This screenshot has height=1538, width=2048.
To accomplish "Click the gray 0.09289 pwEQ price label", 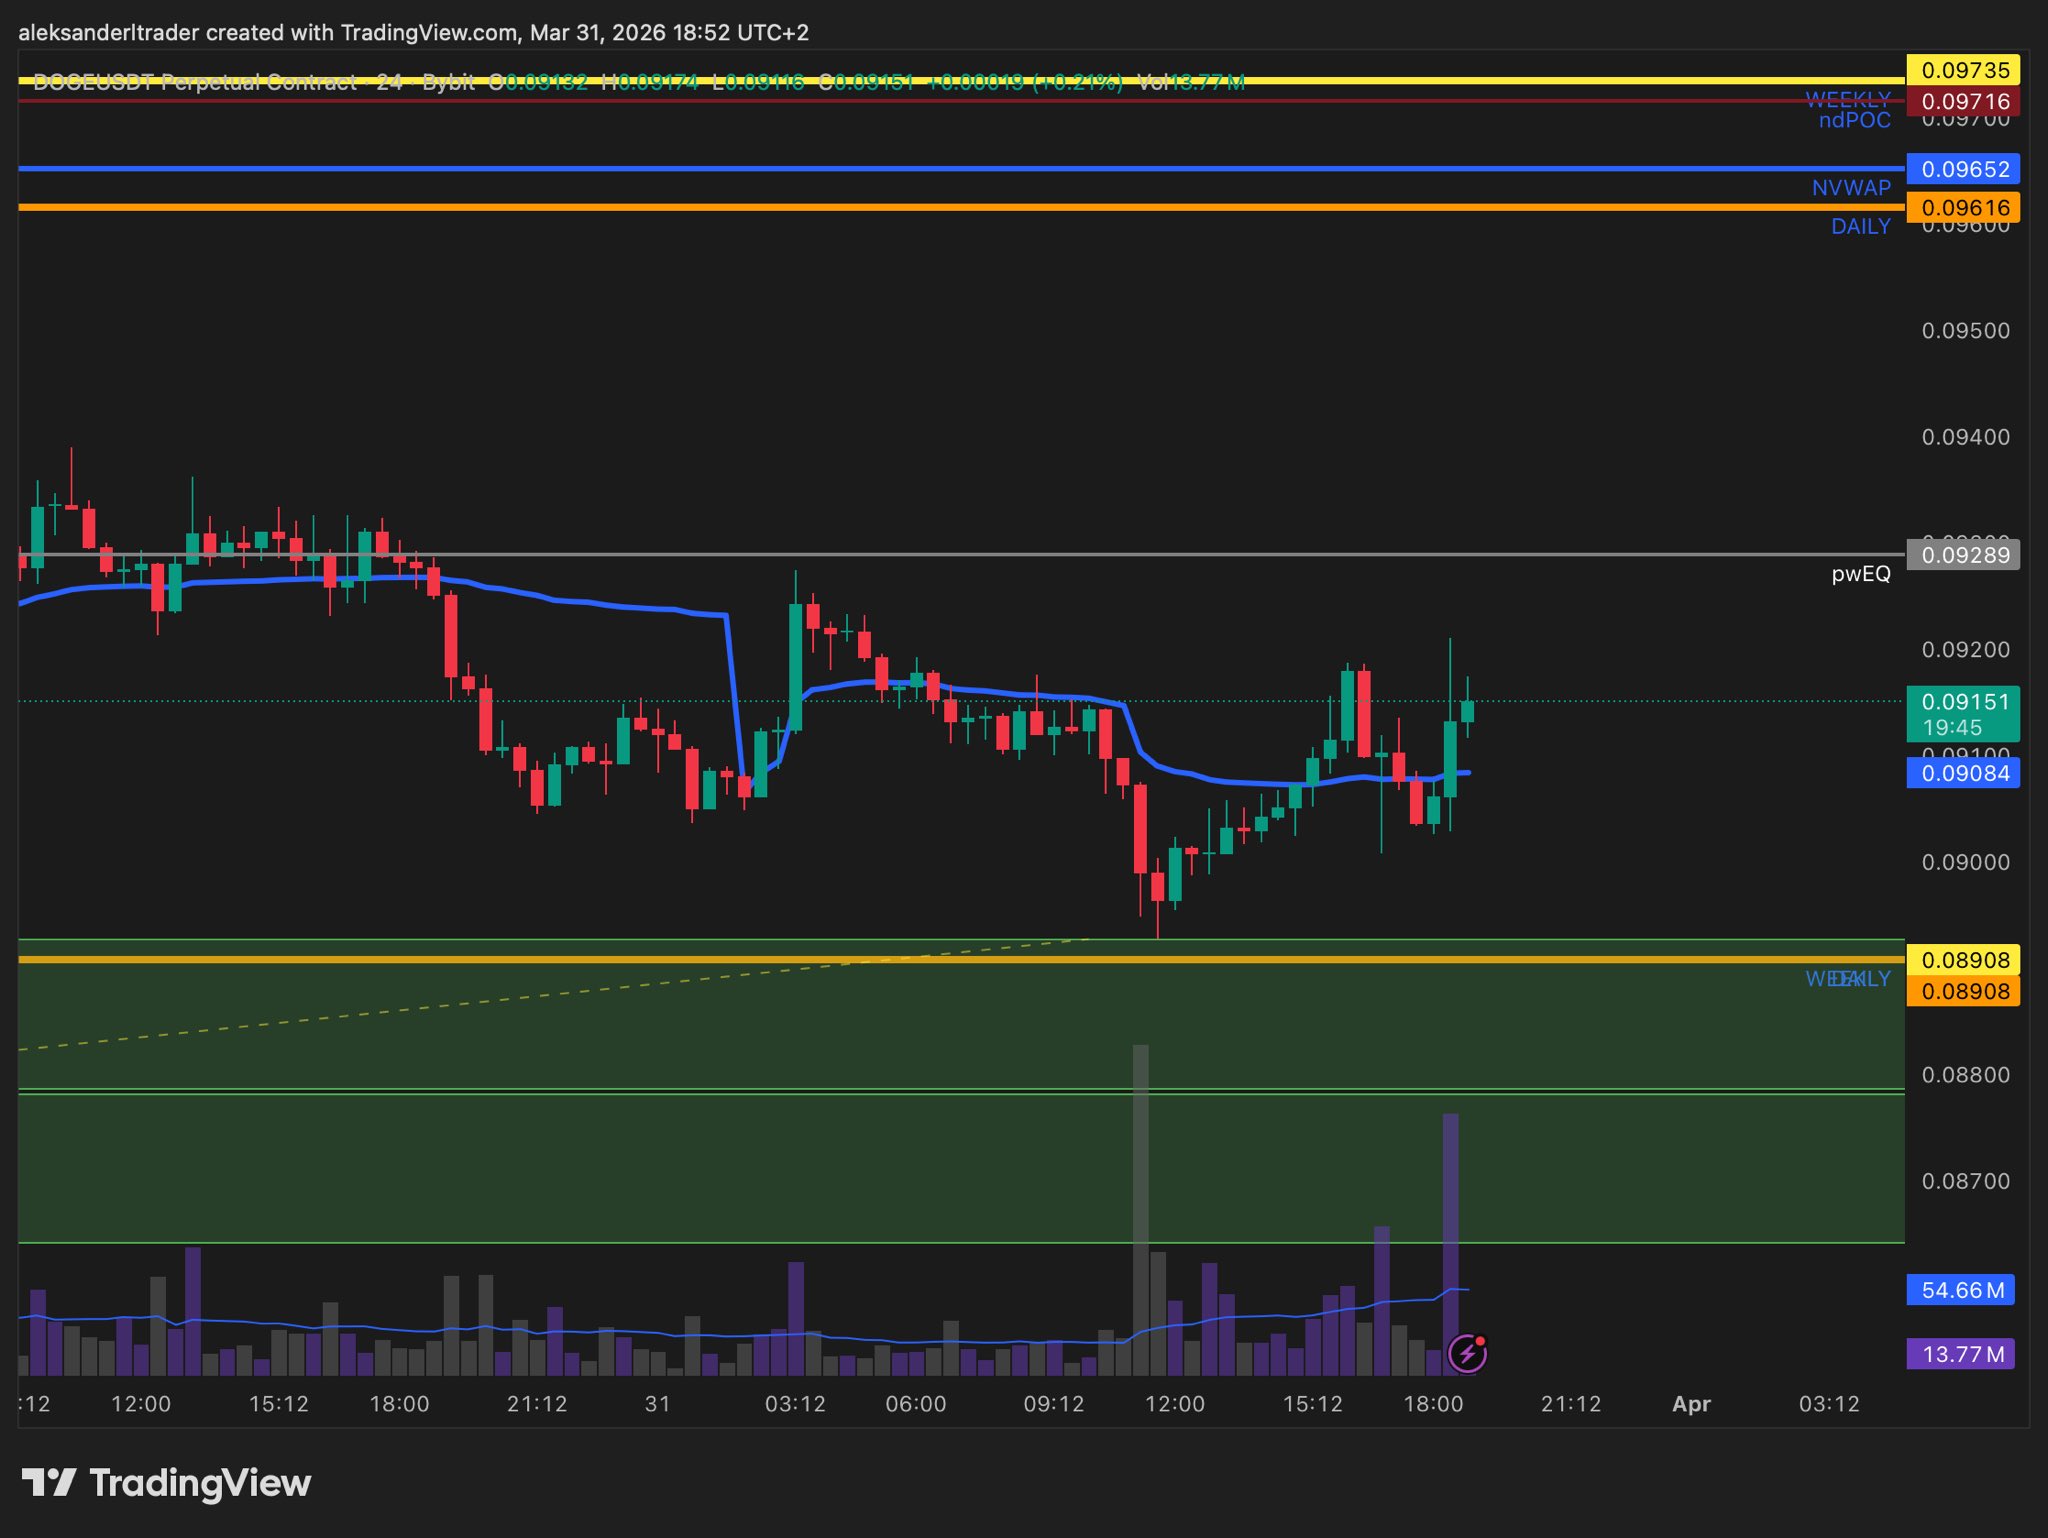I will click(1963, 555).
